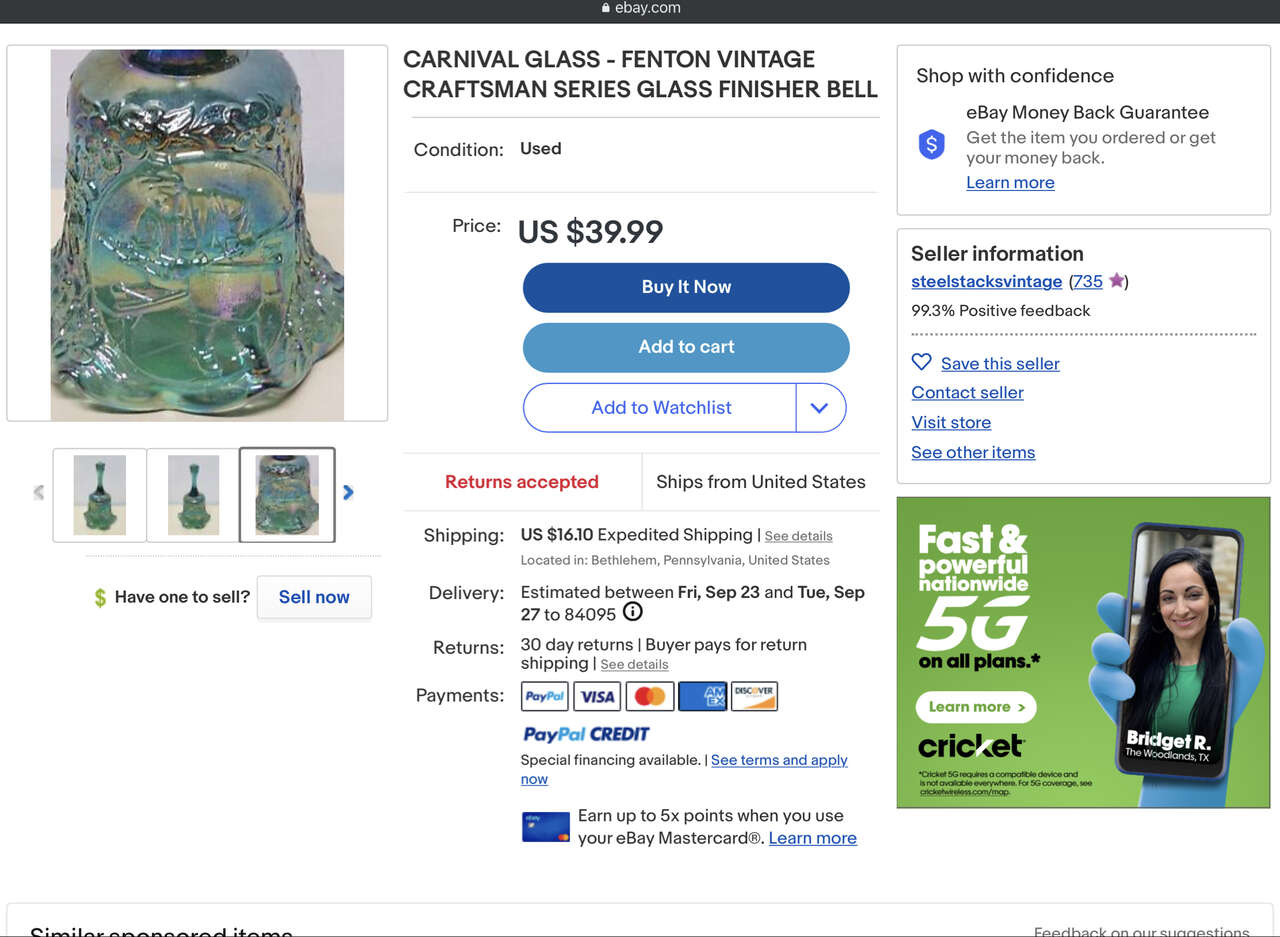The height and width of the screenshot is (937, 1280).
Task: Click the Money Back Guarantee shield icon
Action: [x=931, y=145]
